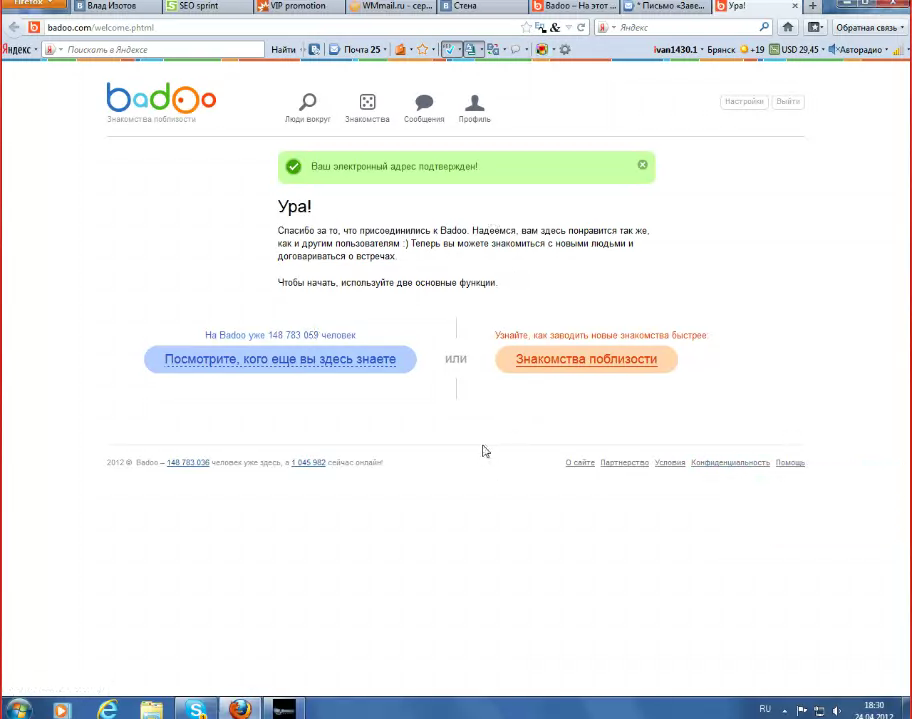
Task: Click the toolbar star favorites icon
Action: (422, 49)
